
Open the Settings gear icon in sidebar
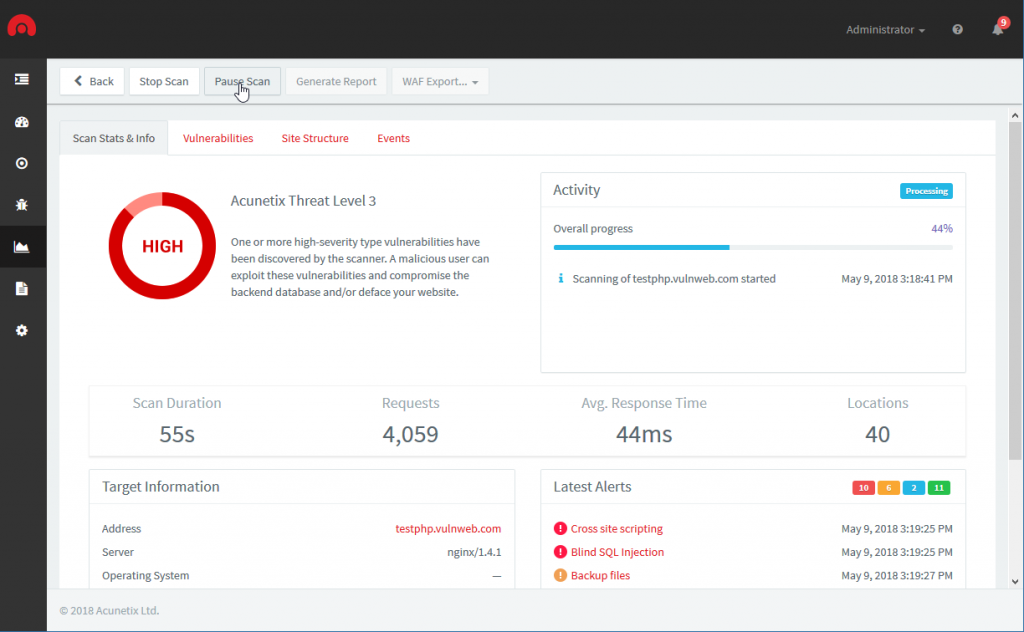coord(22,330)
